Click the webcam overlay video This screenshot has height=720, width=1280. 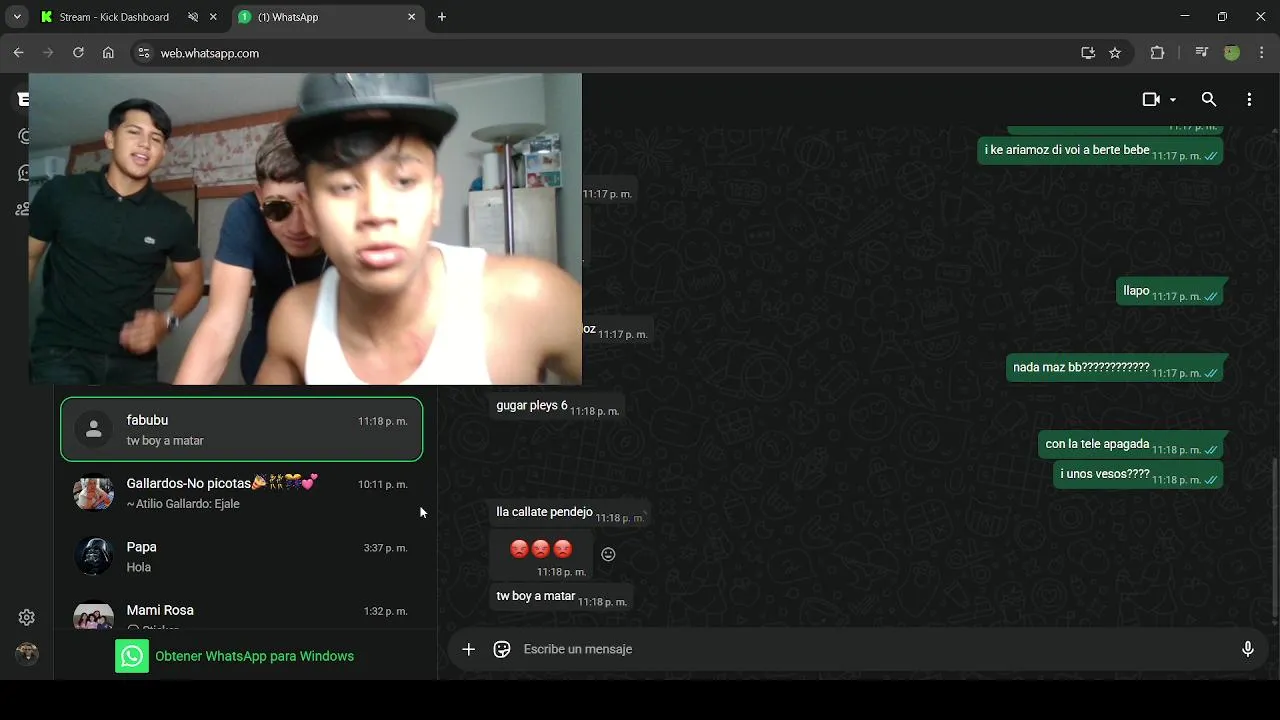point(305,229)
